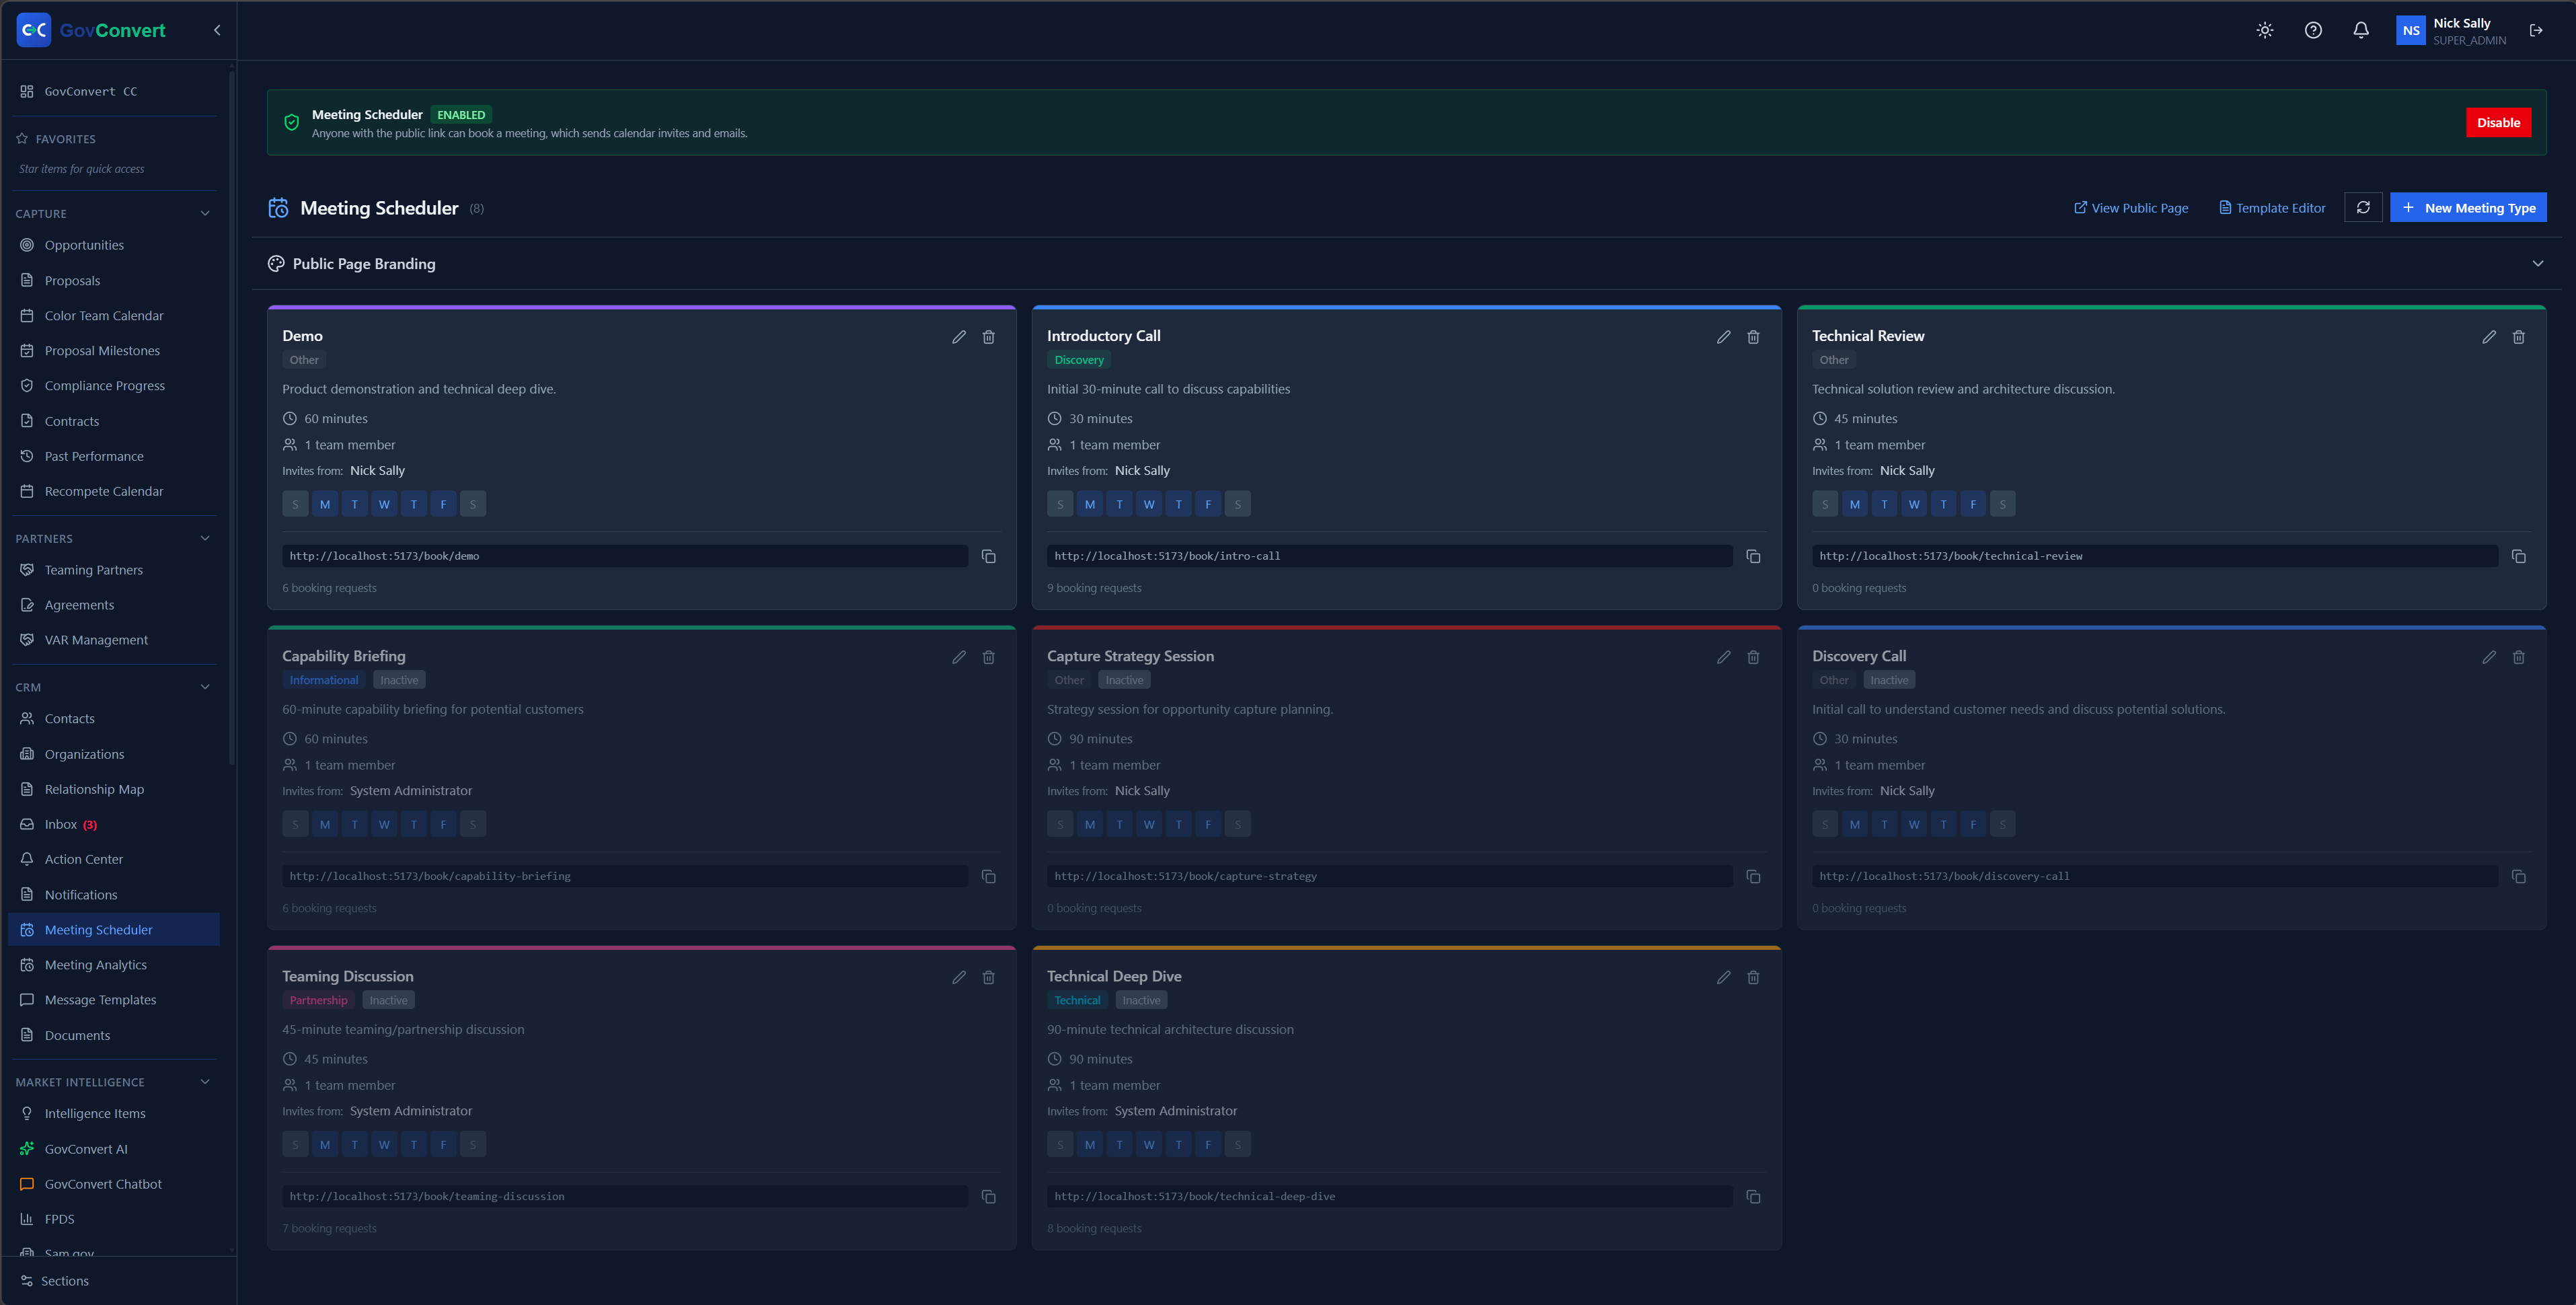Image resolution: width=2576 pixels, height=1305 pixels.
Task: Delete the Demo meeting type
Action: click(x=988, y=337)
